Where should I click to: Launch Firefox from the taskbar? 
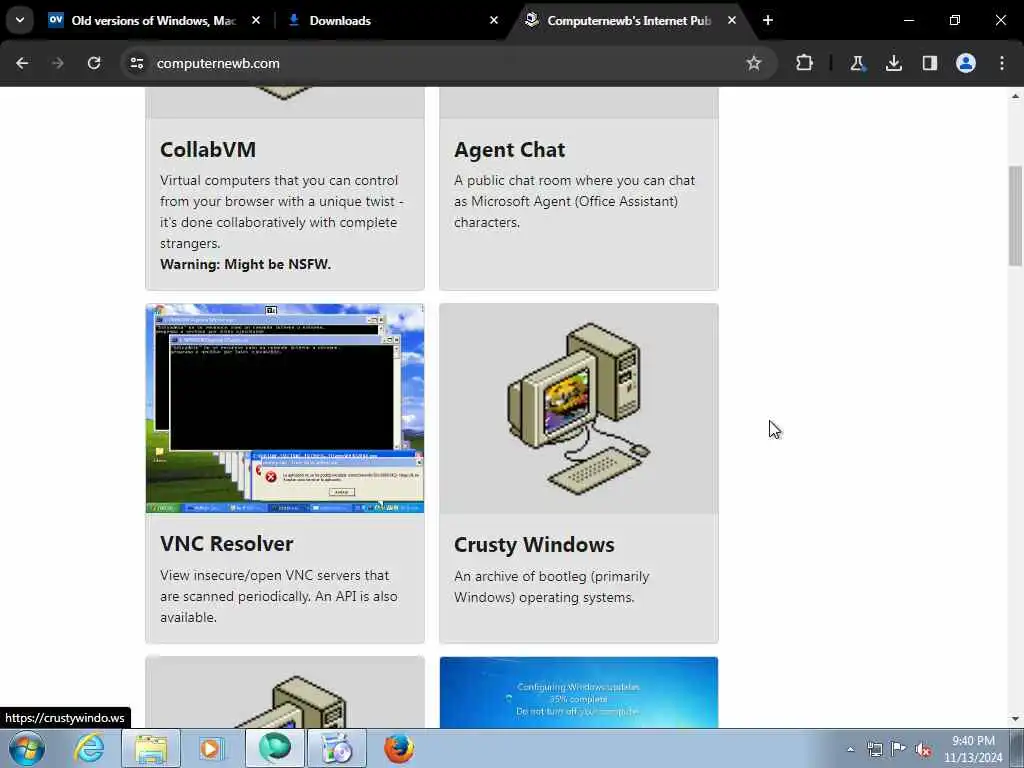pyautogui.click(x=399, y=748)
